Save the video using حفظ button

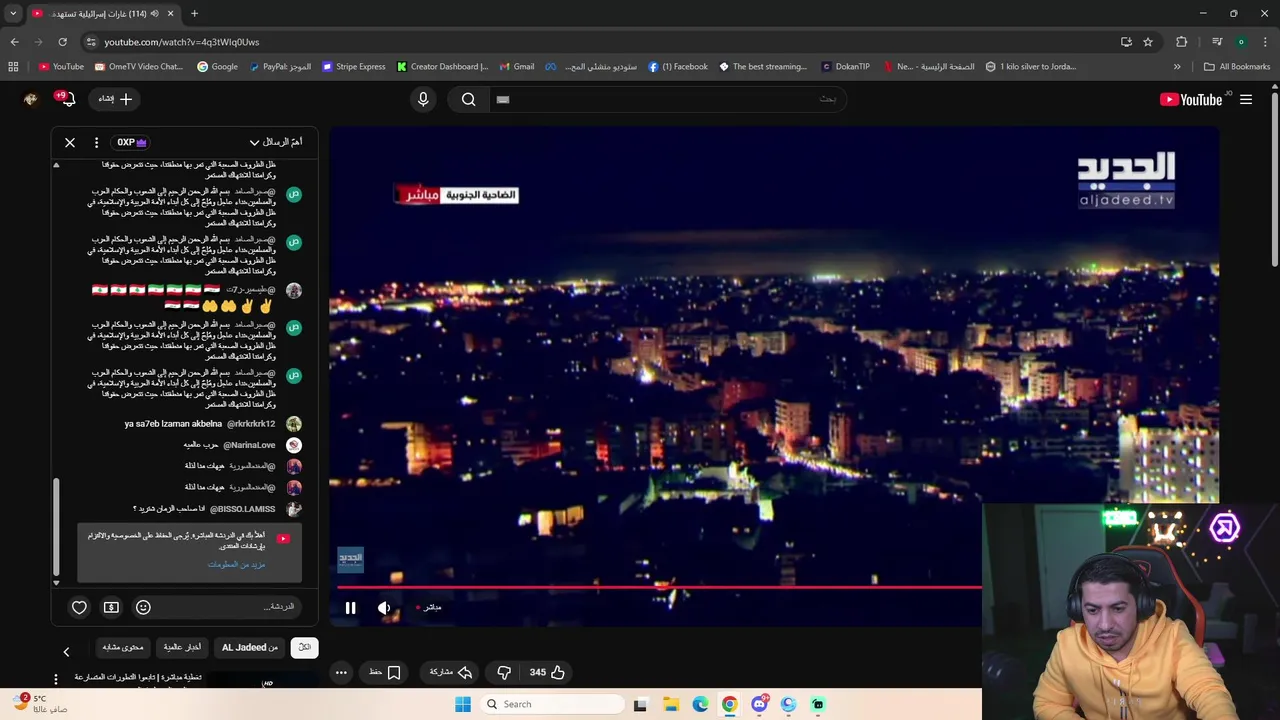(385, 672)
